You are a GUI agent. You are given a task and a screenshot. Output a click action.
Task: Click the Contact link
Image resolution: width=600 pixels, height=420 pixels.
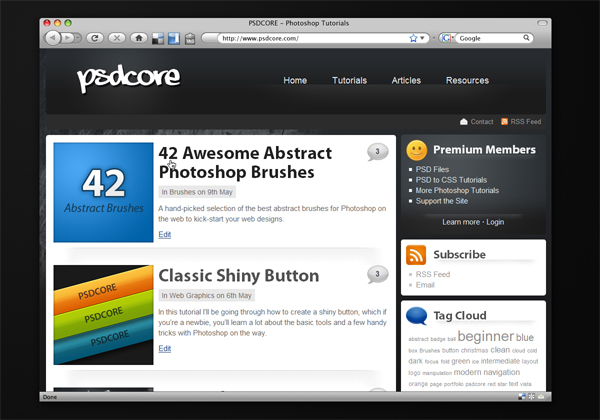482,122
